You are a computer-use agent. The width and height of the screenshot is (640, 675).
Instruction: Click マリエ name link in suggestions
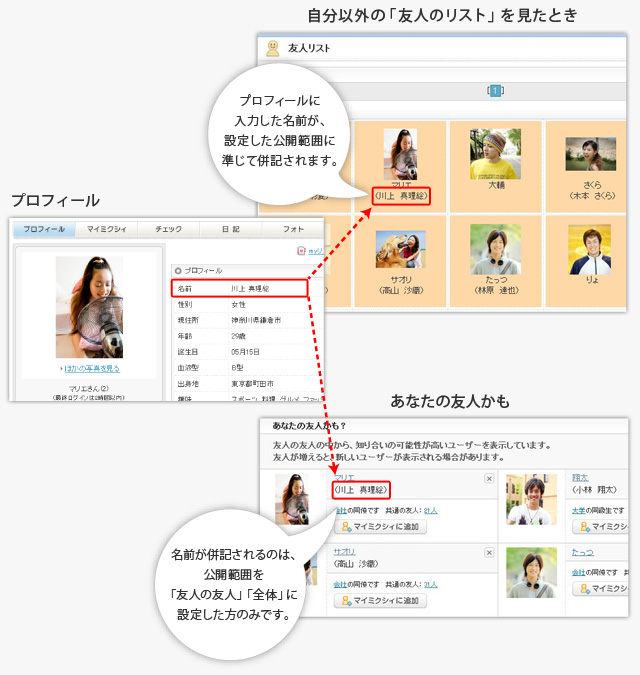tap(344, 478)
